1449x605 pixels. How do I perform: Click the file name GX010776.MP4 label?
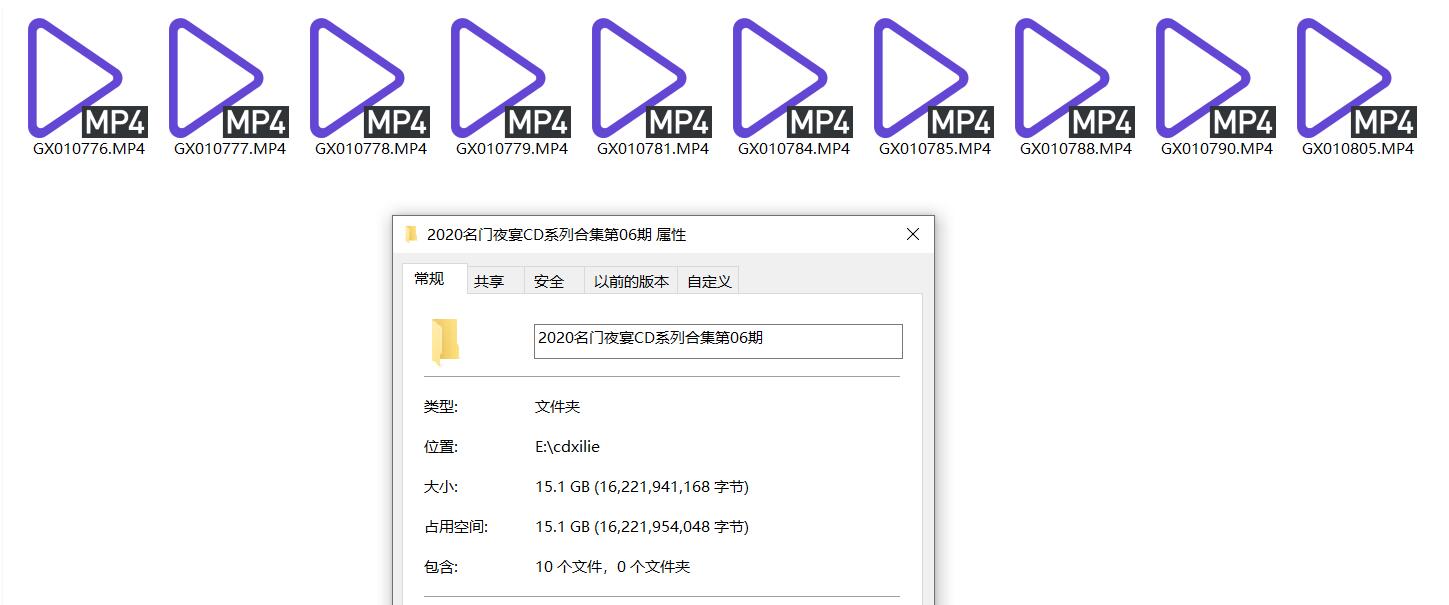(89, 149)
